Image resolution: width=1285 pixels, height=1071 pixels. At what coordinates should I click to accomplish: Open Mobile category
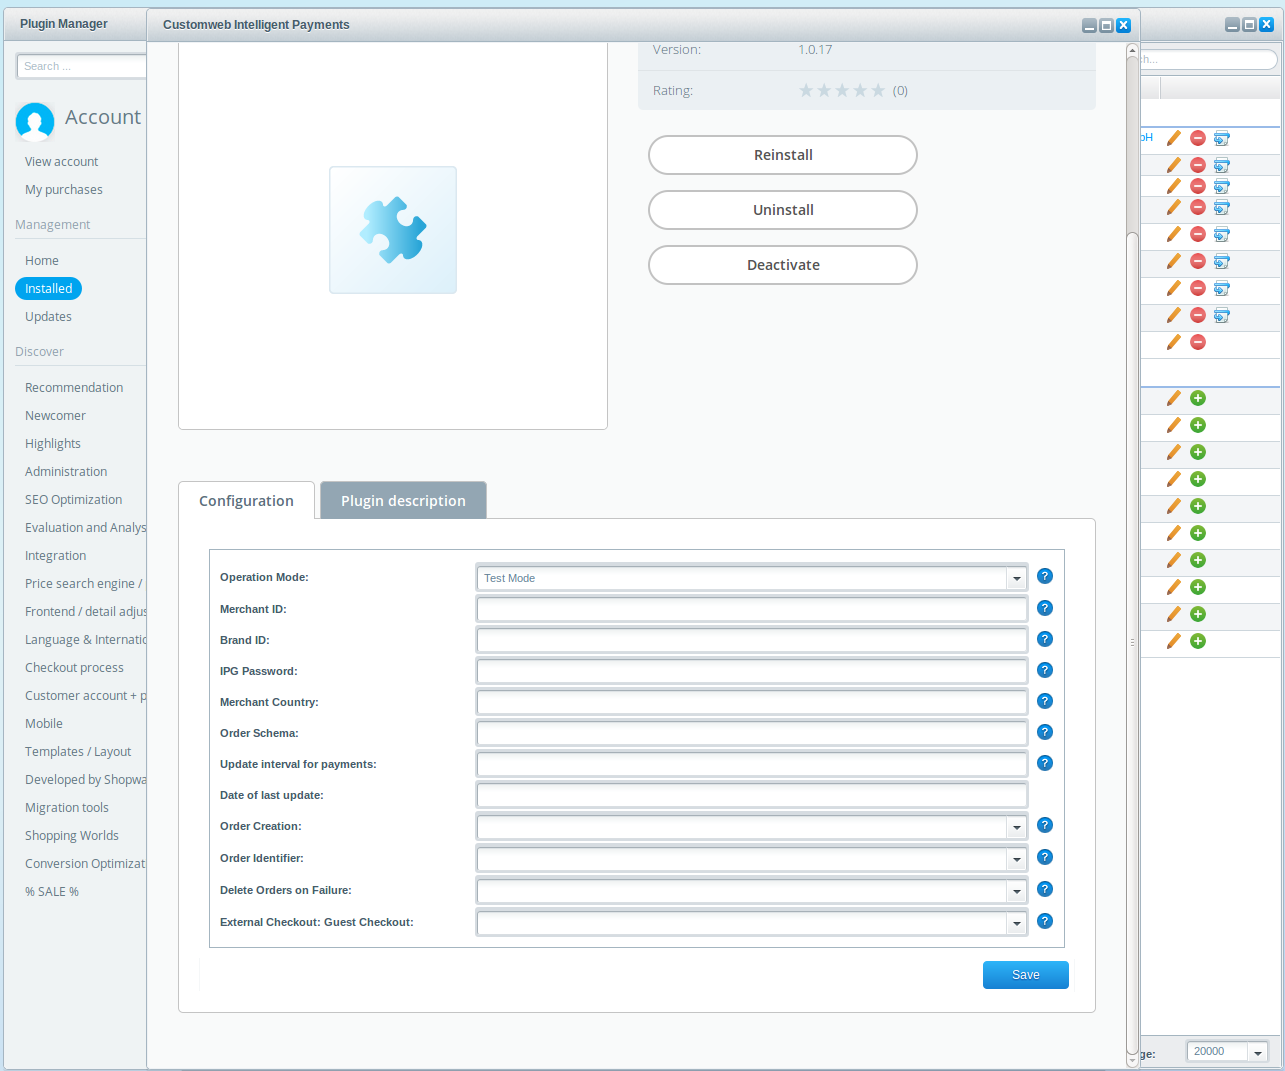[x=44, y=723]
